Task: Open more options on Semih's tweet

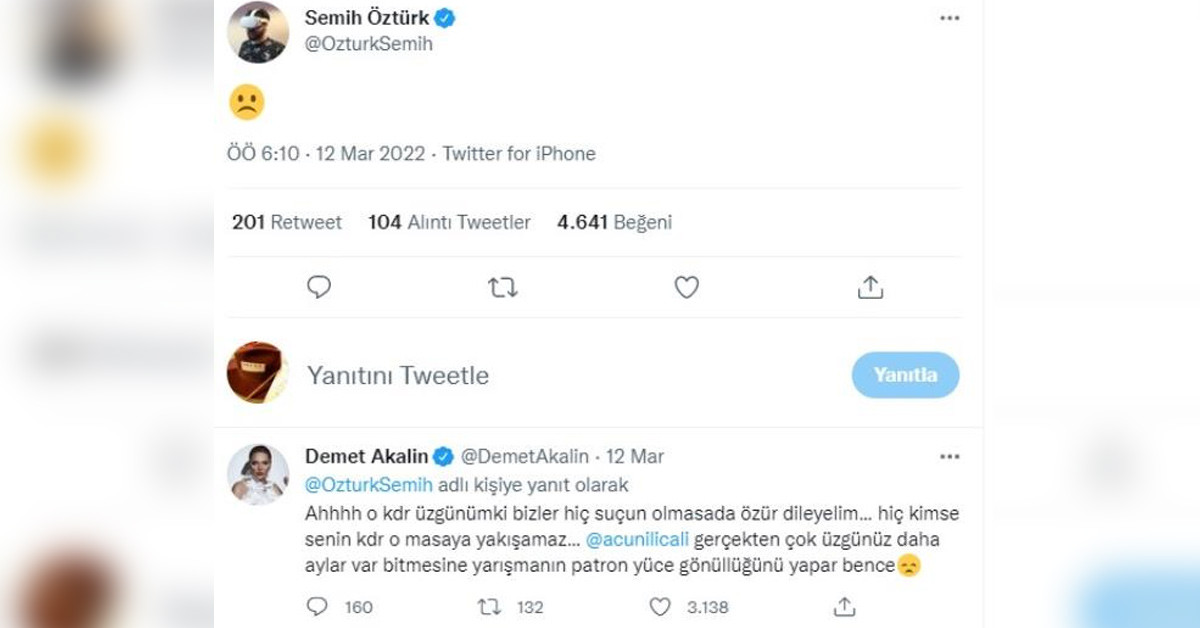Action: (949, 19)
